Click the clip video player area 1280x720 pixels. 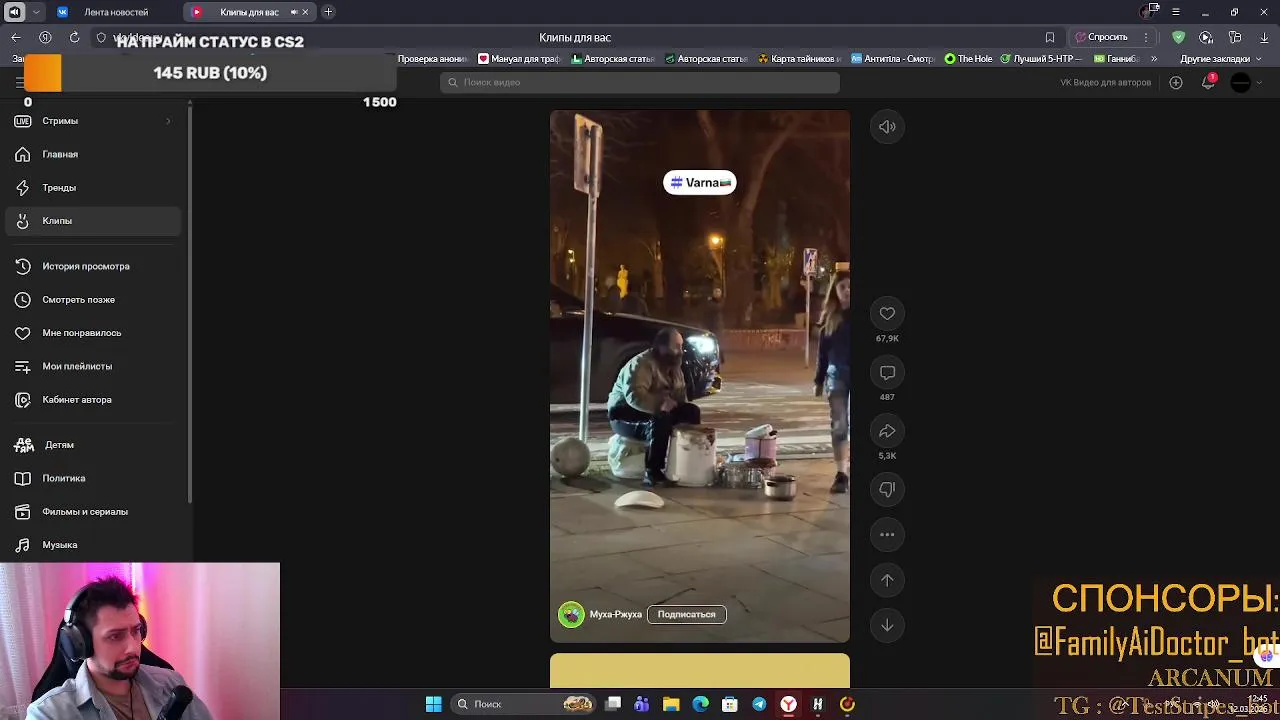coord(700,376)
